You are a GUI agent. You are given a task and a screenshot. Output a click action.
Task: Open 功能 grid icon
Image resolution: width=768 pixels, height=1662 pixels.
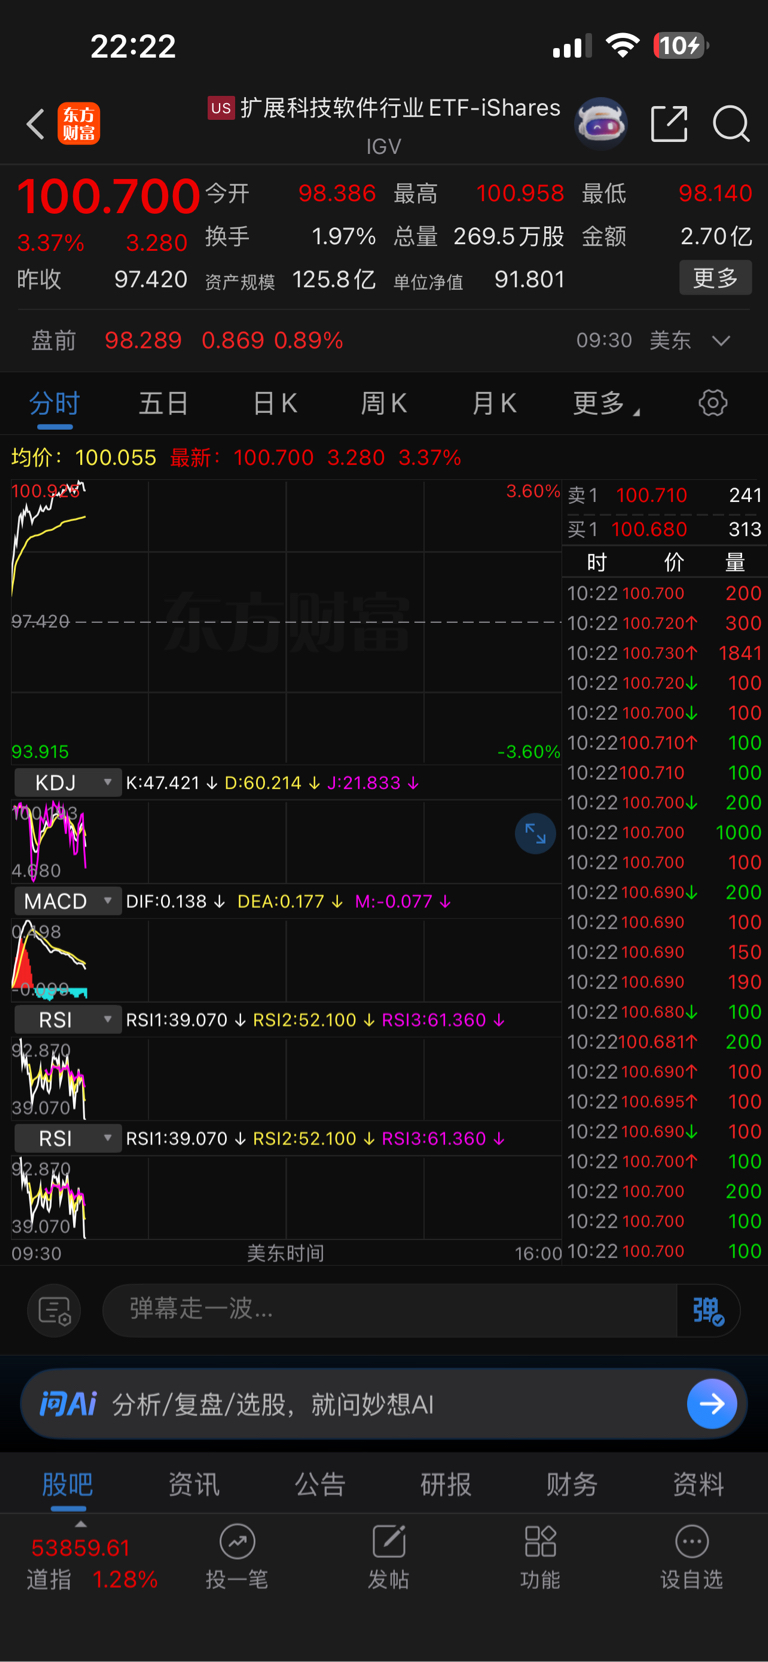click(540, 1542)
